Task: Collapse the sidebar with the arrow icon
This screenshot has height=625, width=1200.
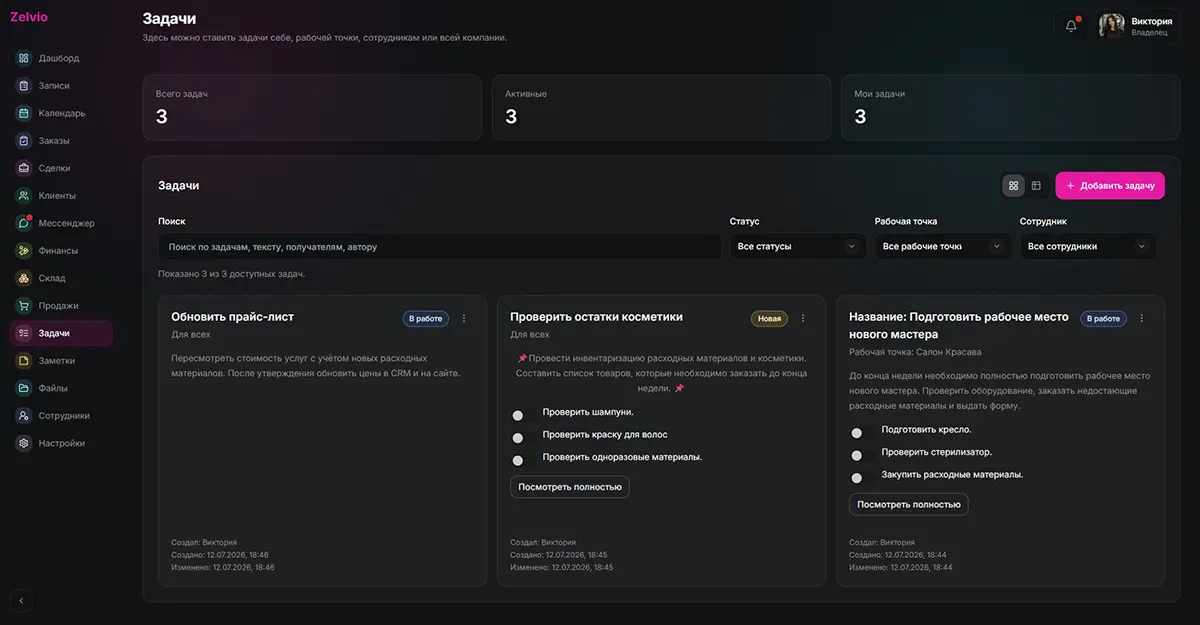Action: pos(22,601)
